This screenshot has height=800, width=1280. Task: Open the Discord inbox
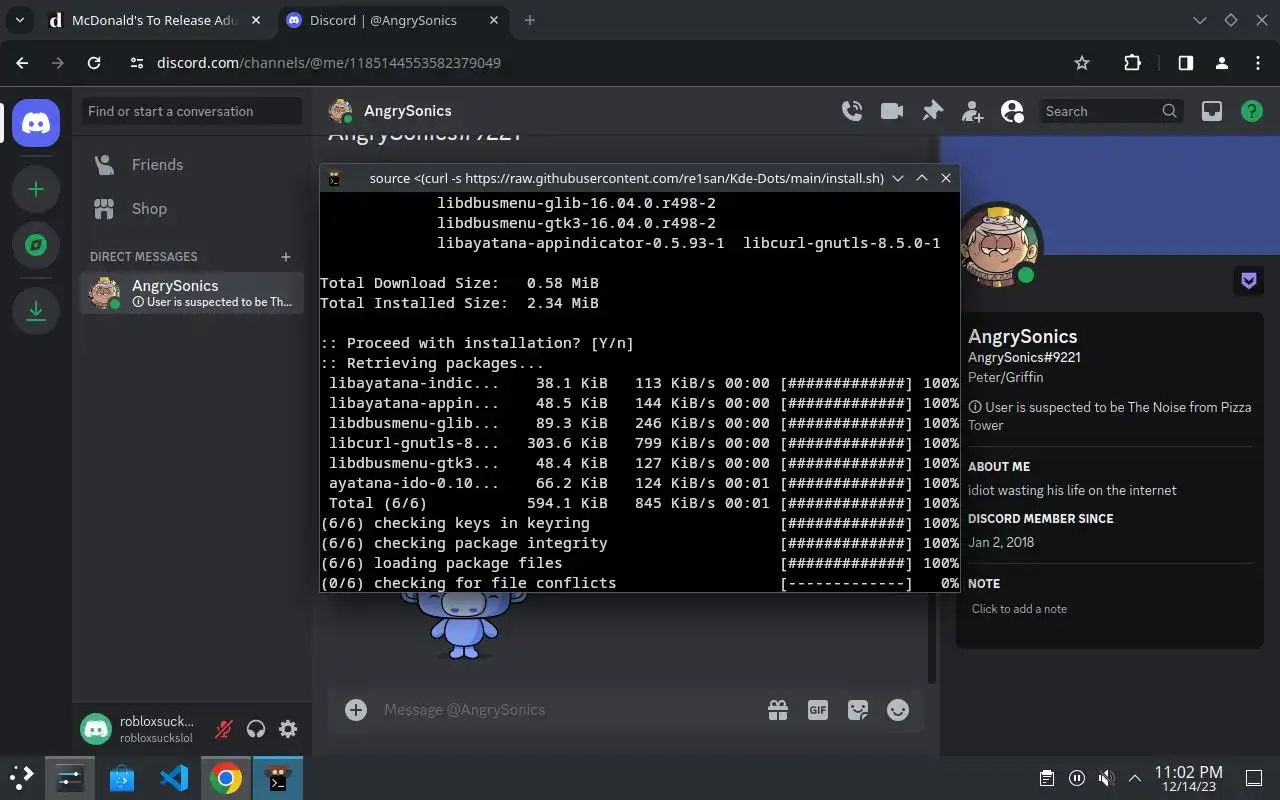pos(1212,111)
